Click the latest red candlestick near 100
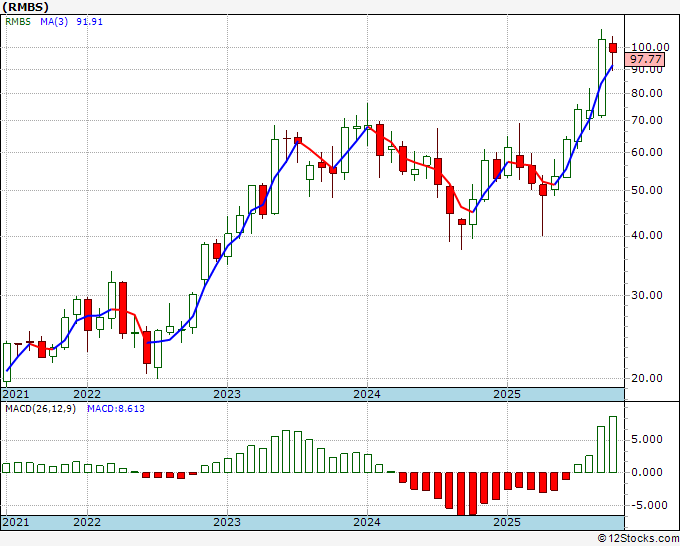The image size is (680, 546). click(613, 47)
